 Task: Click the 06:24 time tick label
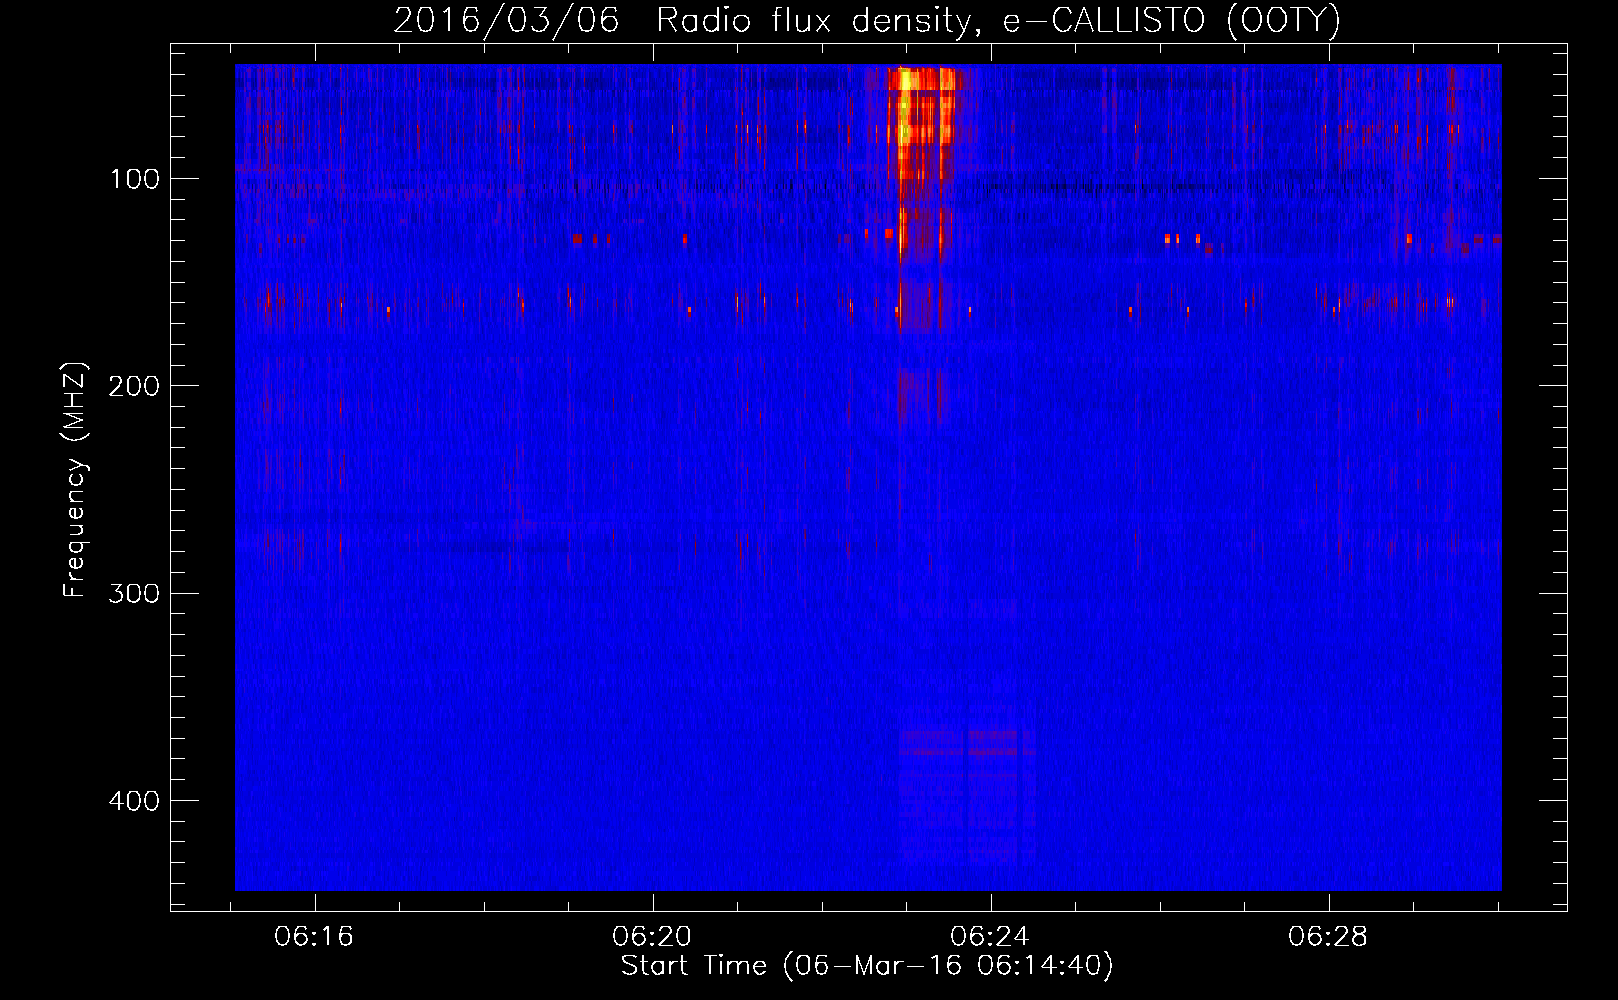[990, 936]
